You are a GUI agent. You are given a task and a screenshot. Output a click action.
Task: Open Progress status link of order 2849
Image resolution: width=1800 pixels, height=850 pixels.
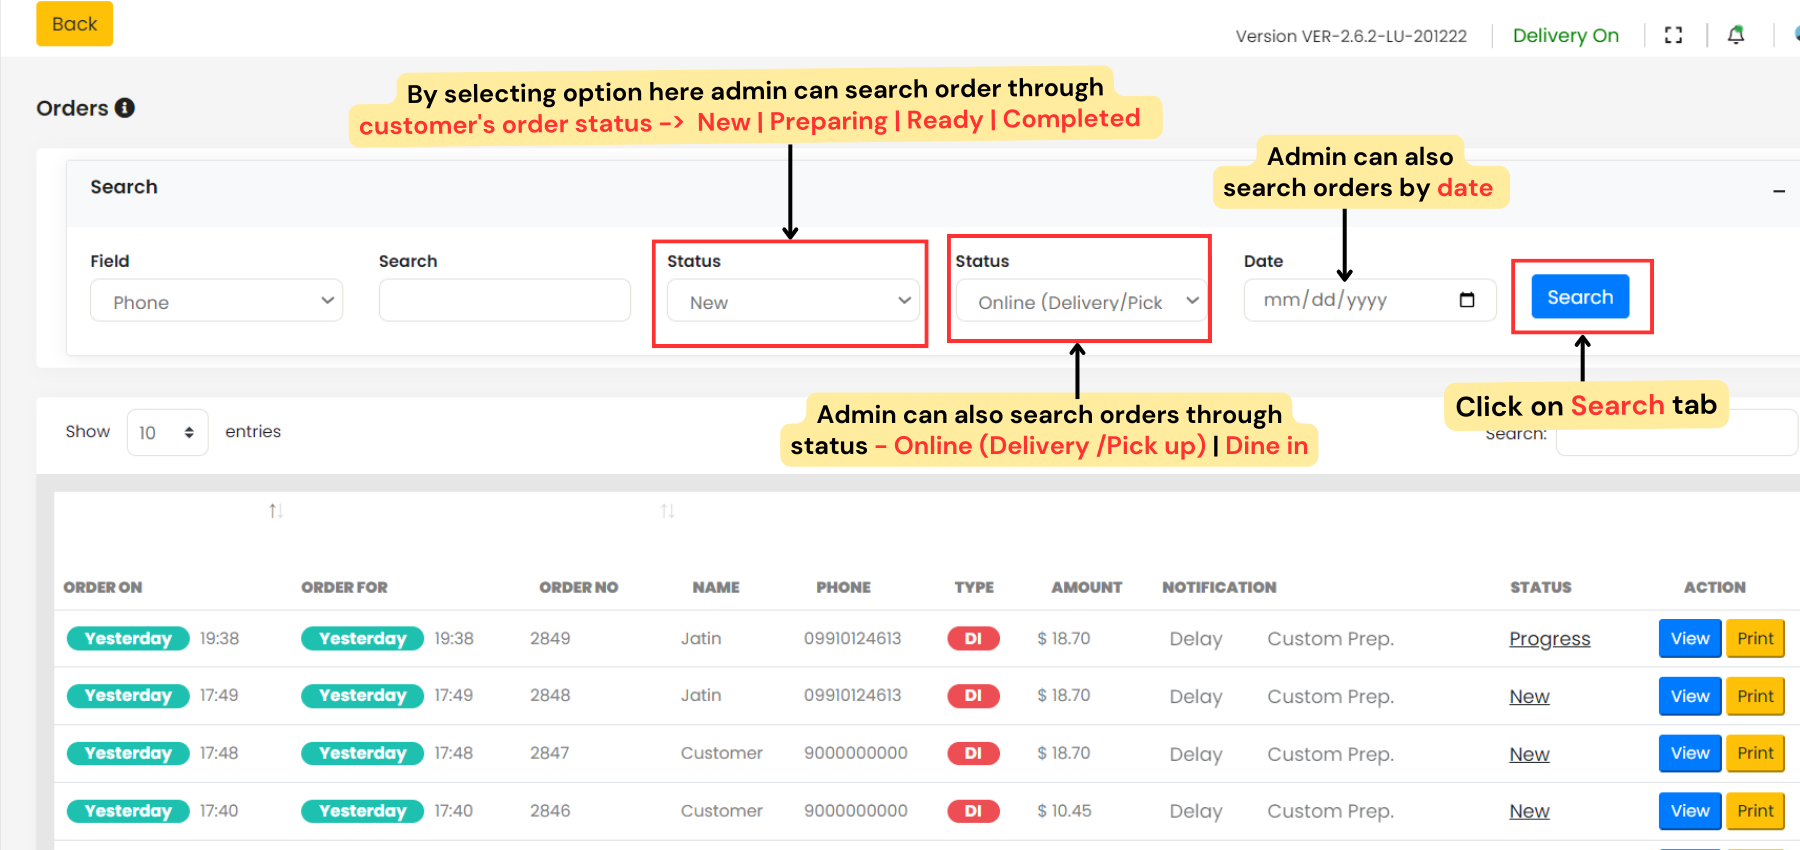tap(1550, 639)
